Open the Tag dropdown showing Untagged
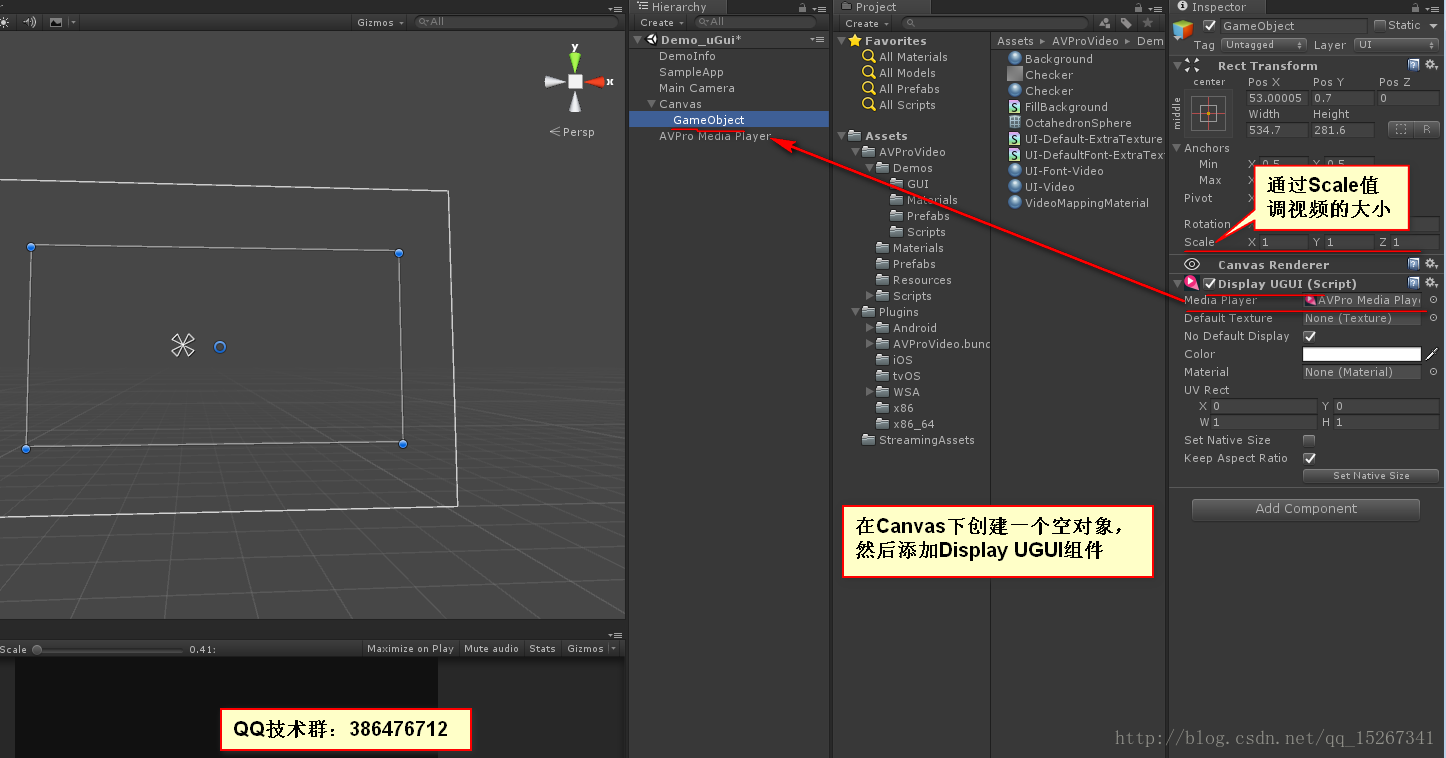The image size is (1446, 758). 1264,45
